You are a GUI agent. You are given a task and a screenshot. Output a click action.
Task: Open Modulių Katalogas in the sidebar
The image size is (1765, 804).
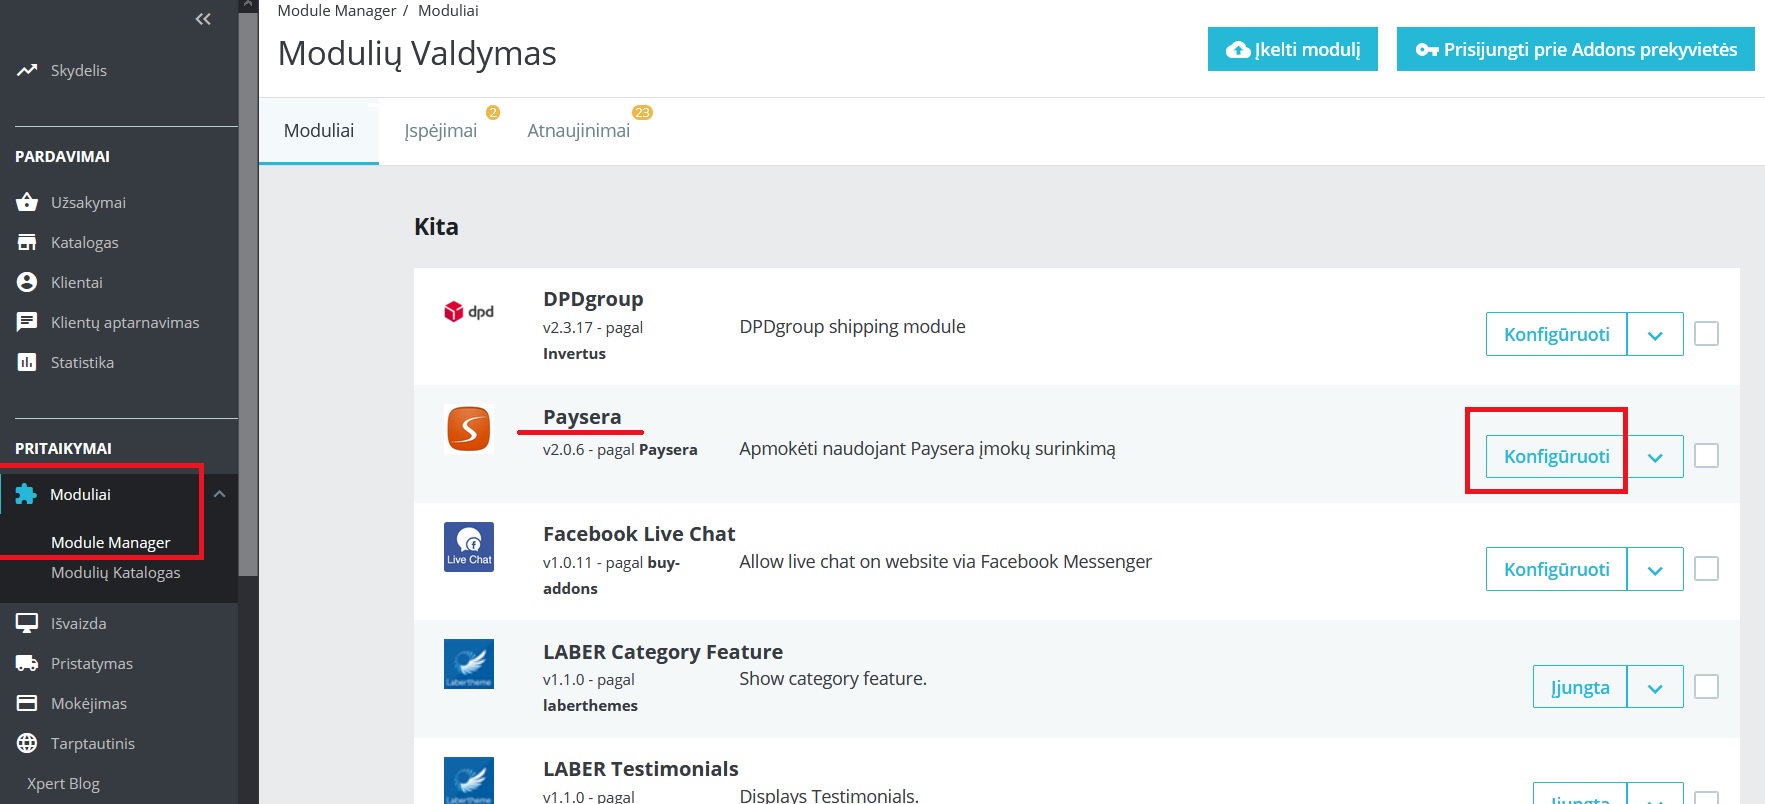116,572
